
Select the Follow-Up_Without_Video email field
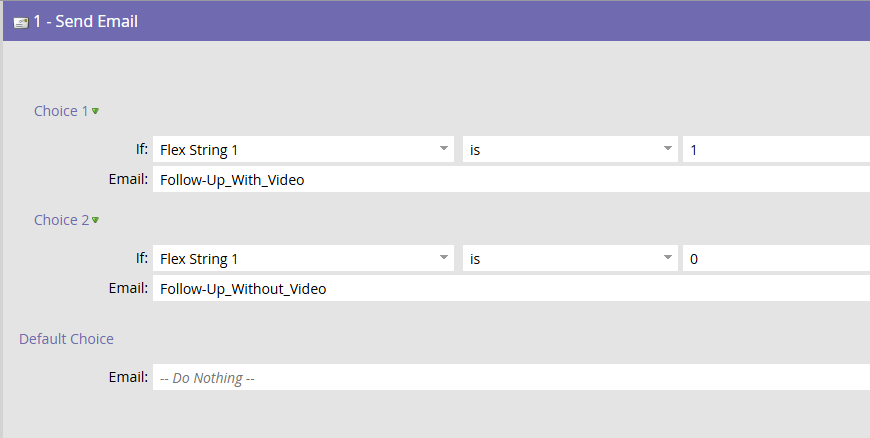coord(510,289)
